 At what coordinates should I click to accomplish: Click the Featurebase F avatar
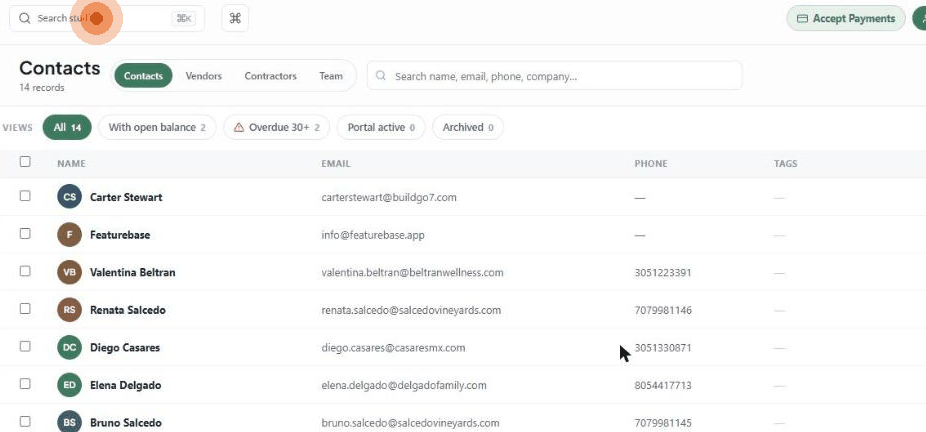(70, 234)
